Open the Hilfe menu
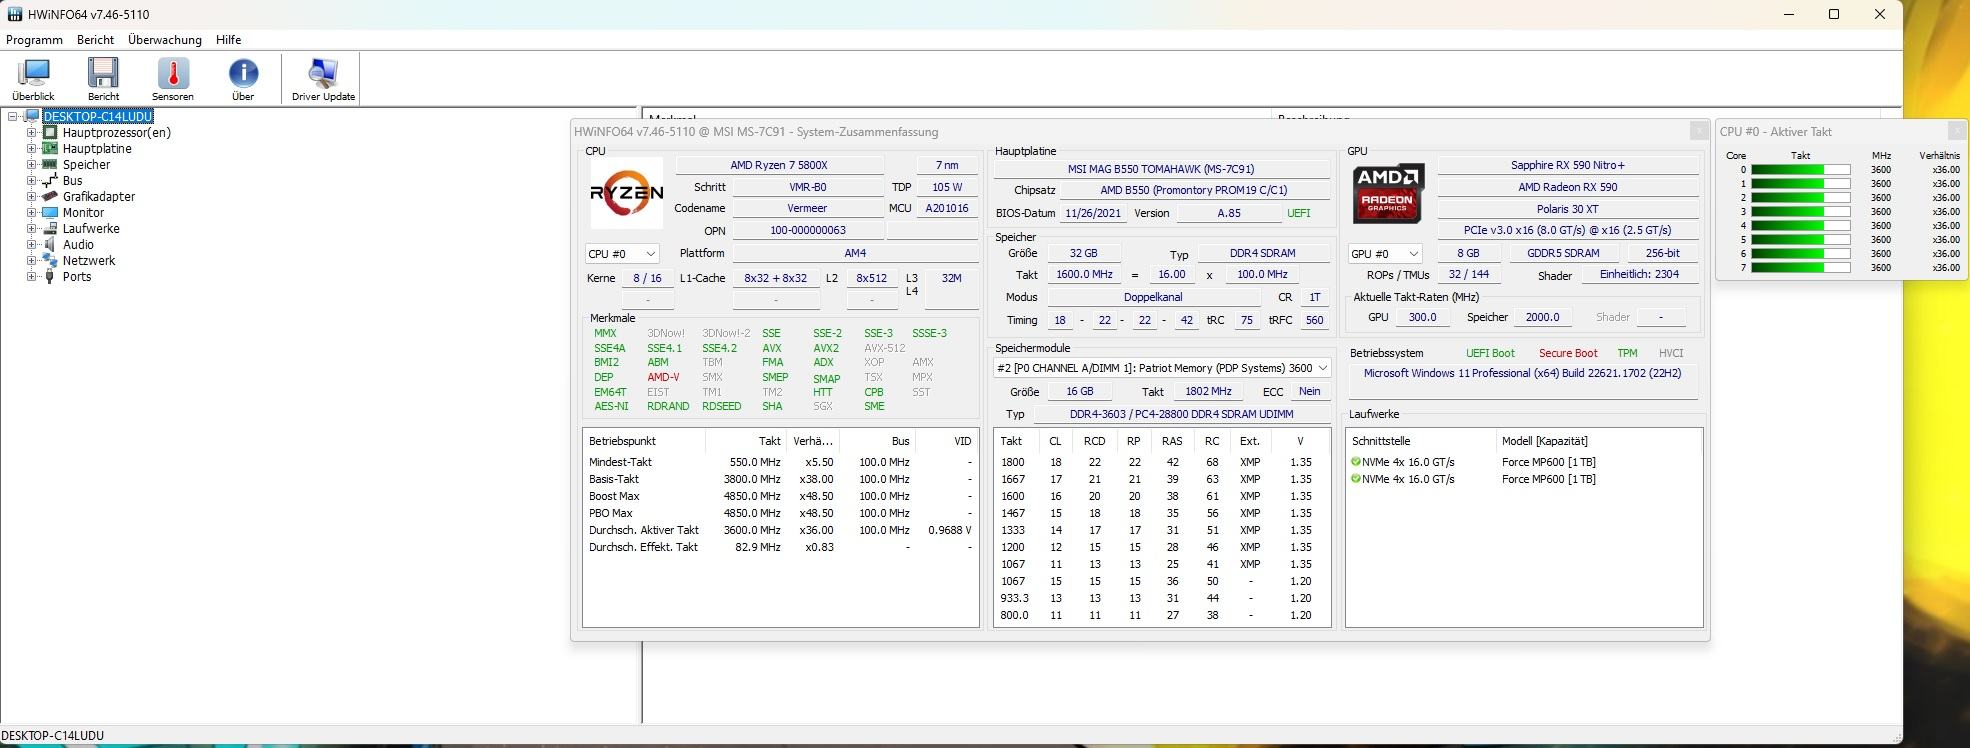This screenshot has height=748, width=1970. tap(229, 40)
